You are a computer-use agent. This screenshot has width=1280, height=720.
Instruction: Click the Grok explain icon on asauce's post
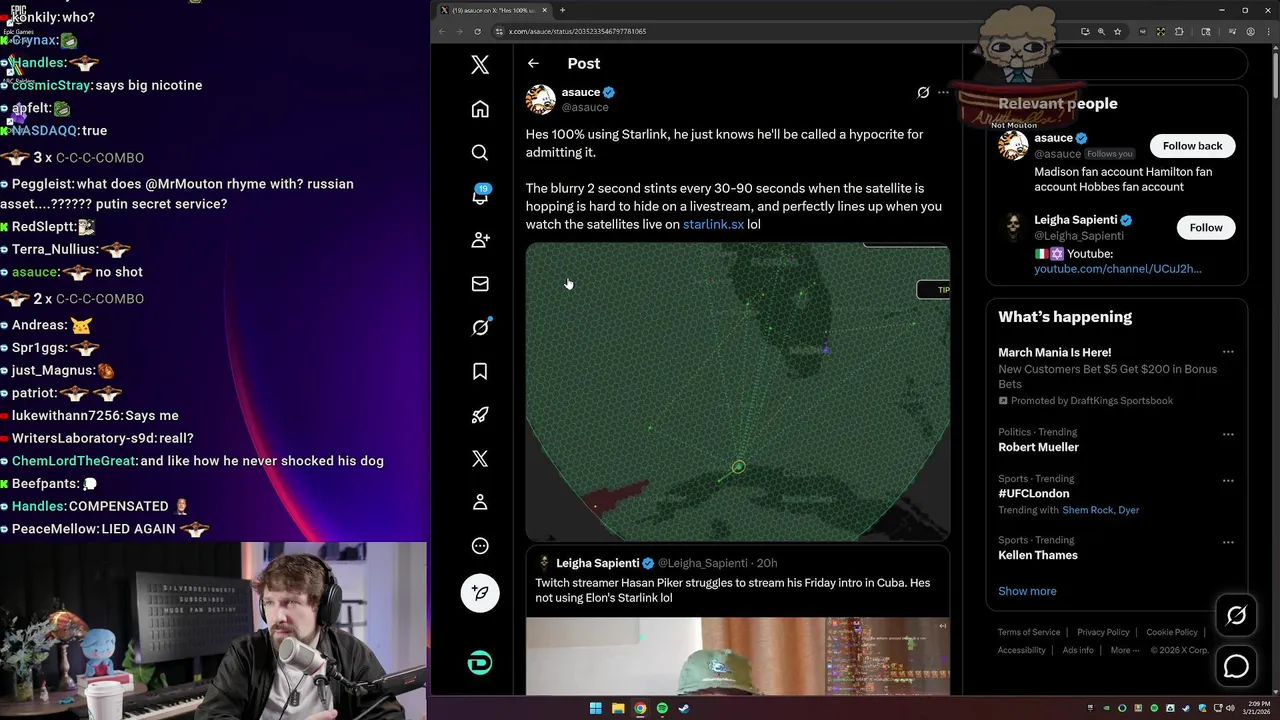pos(923,92)
